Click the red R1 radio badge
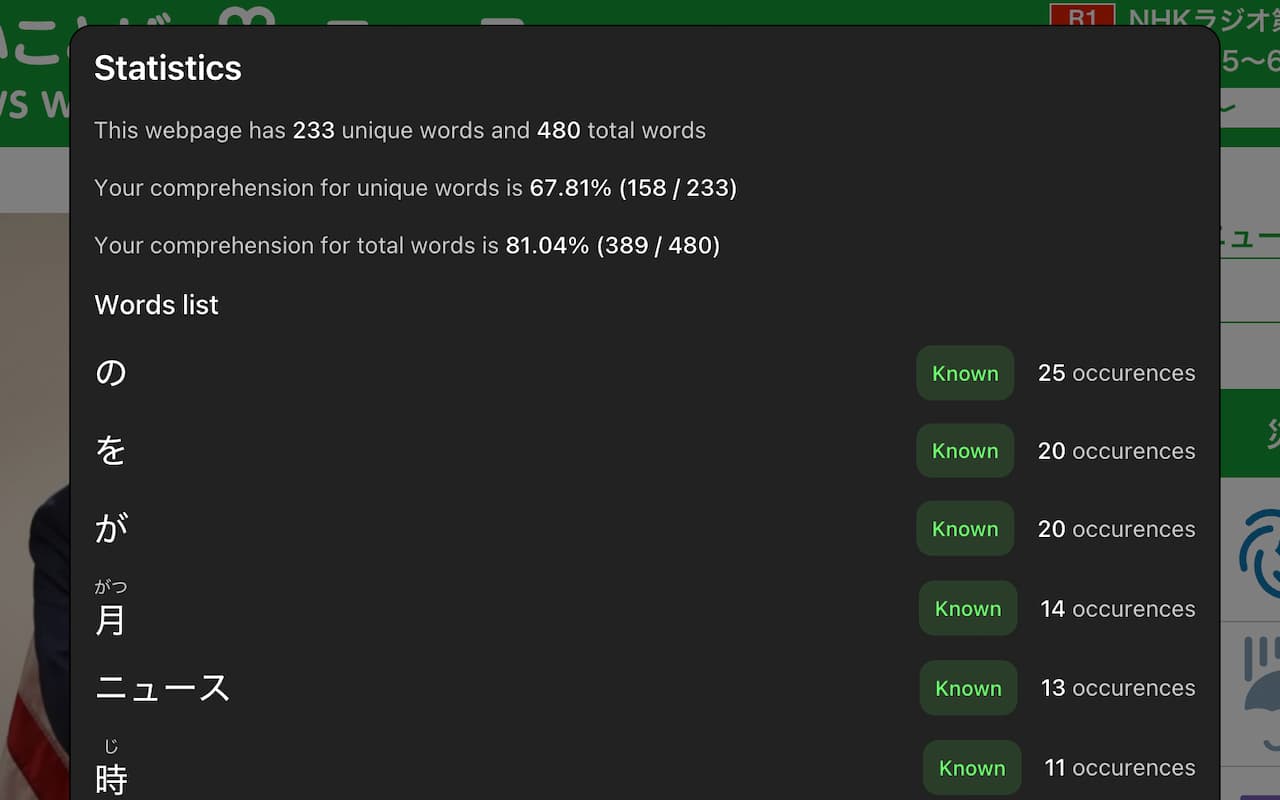The height and width of the screenshot is (800, 1280). click(1082, 16)
